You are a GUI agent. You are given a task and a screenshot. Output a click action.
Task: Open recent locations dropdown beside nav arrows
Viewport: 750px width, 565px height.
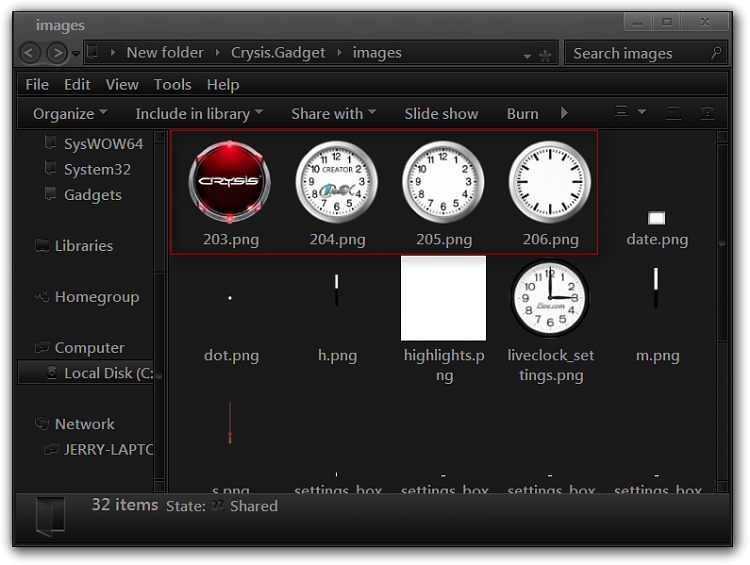[x=76, y=53]
